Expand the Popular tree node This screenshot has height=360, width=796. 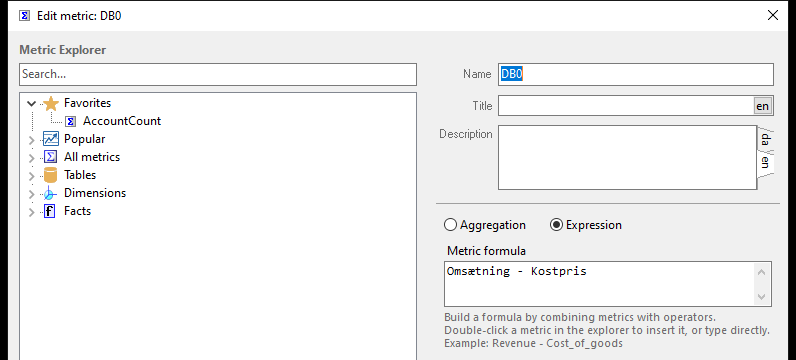(x=31, y=140)
